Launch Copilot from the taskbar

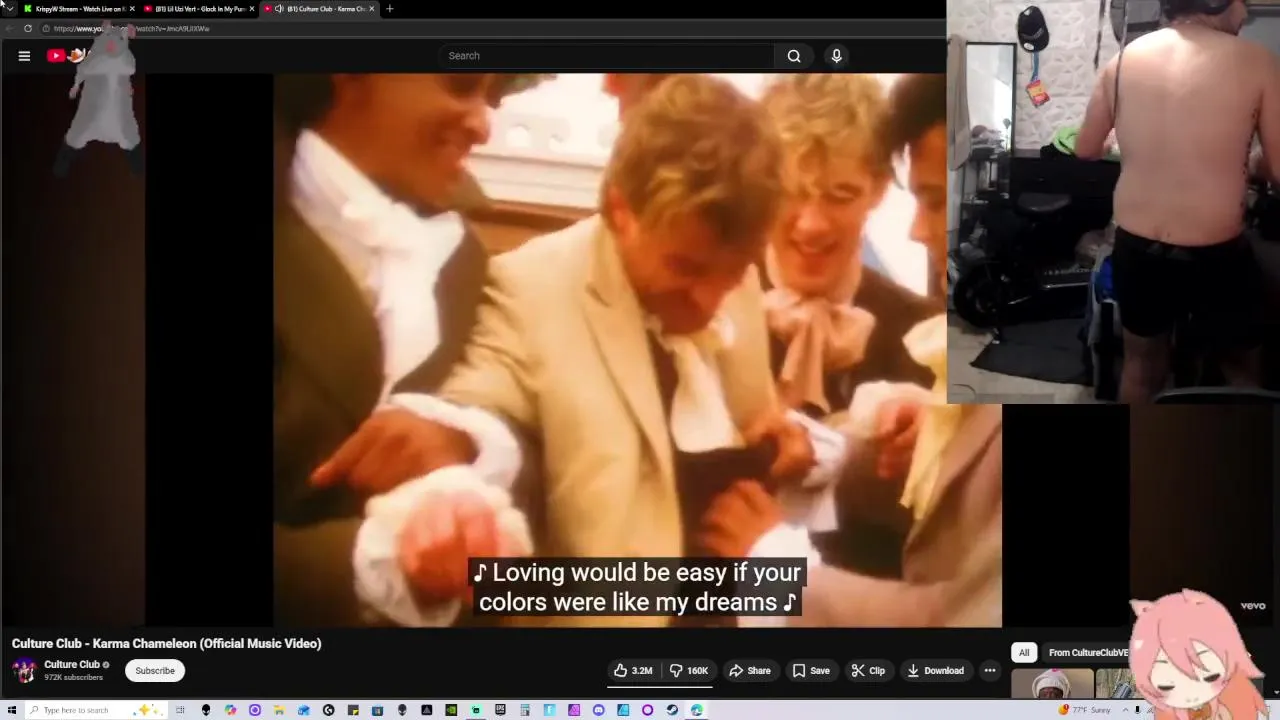230,710
